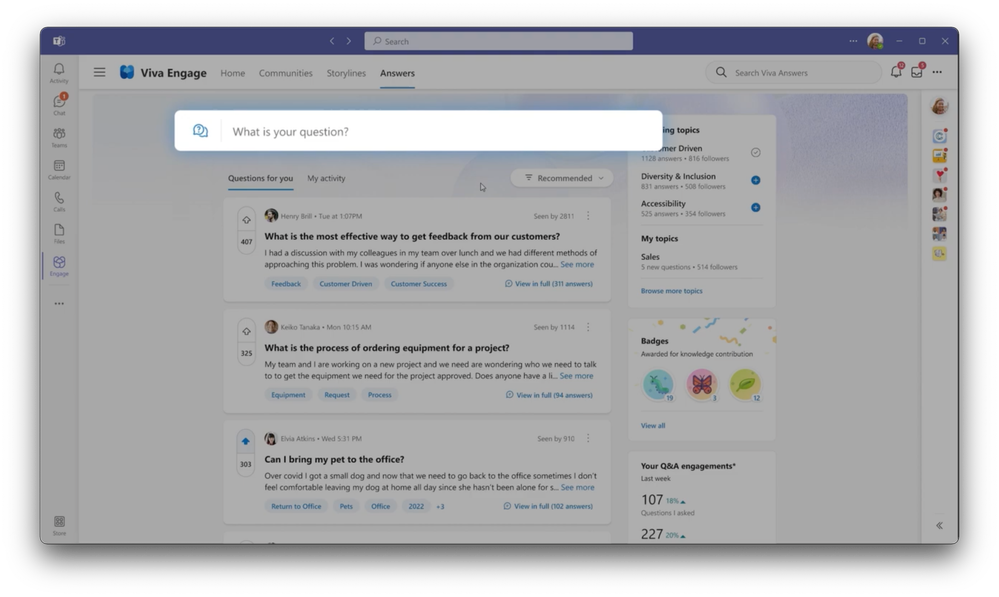Open Henry Brill's profile picture
This screenshot has height=597, width=999.
(x=271, y=216)
